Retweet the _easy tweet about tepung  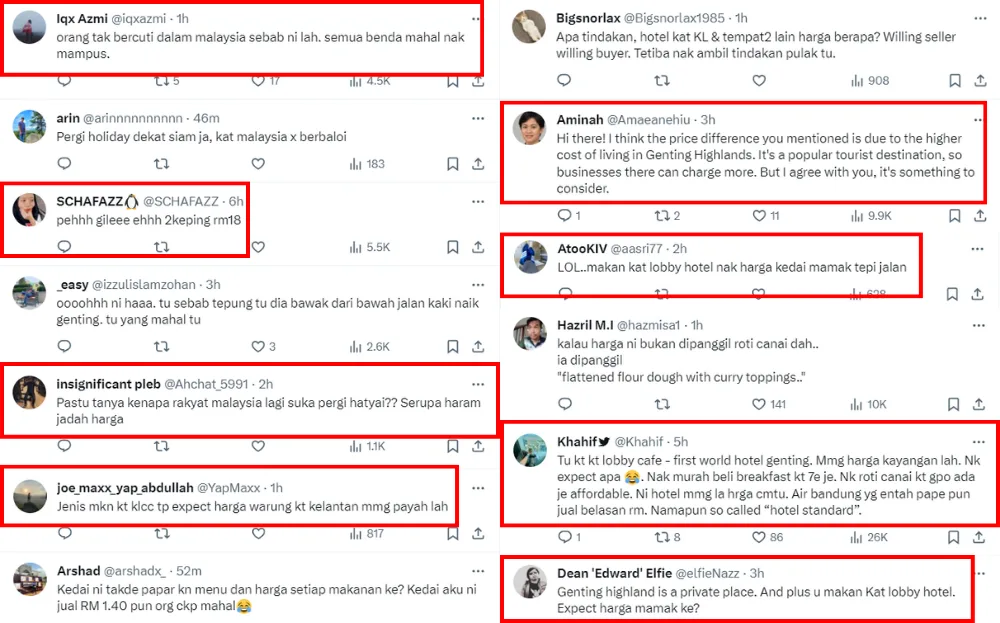(161, 347)
